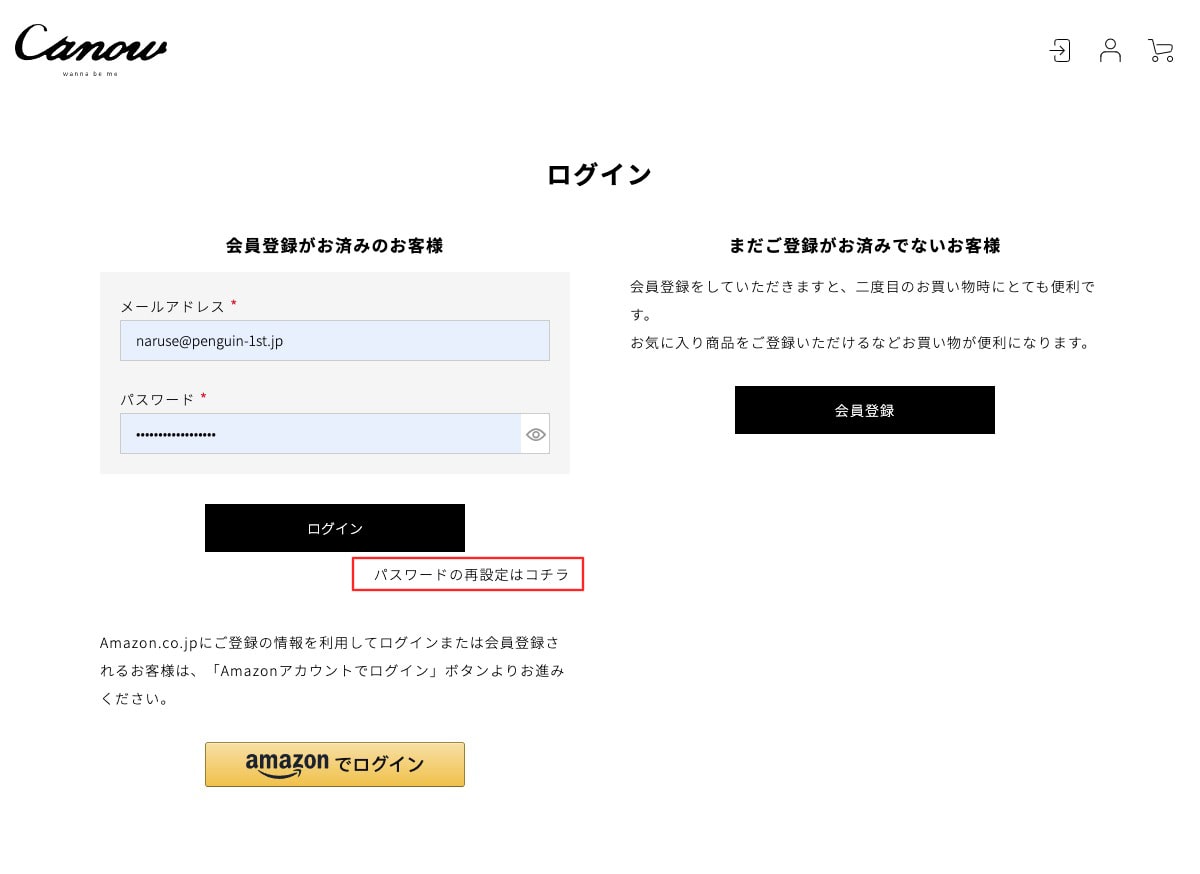The height and width of the screenshot is (874, 1200).
Task: Click the 会員登録 benefits description text
Action: tap(862, 314)
